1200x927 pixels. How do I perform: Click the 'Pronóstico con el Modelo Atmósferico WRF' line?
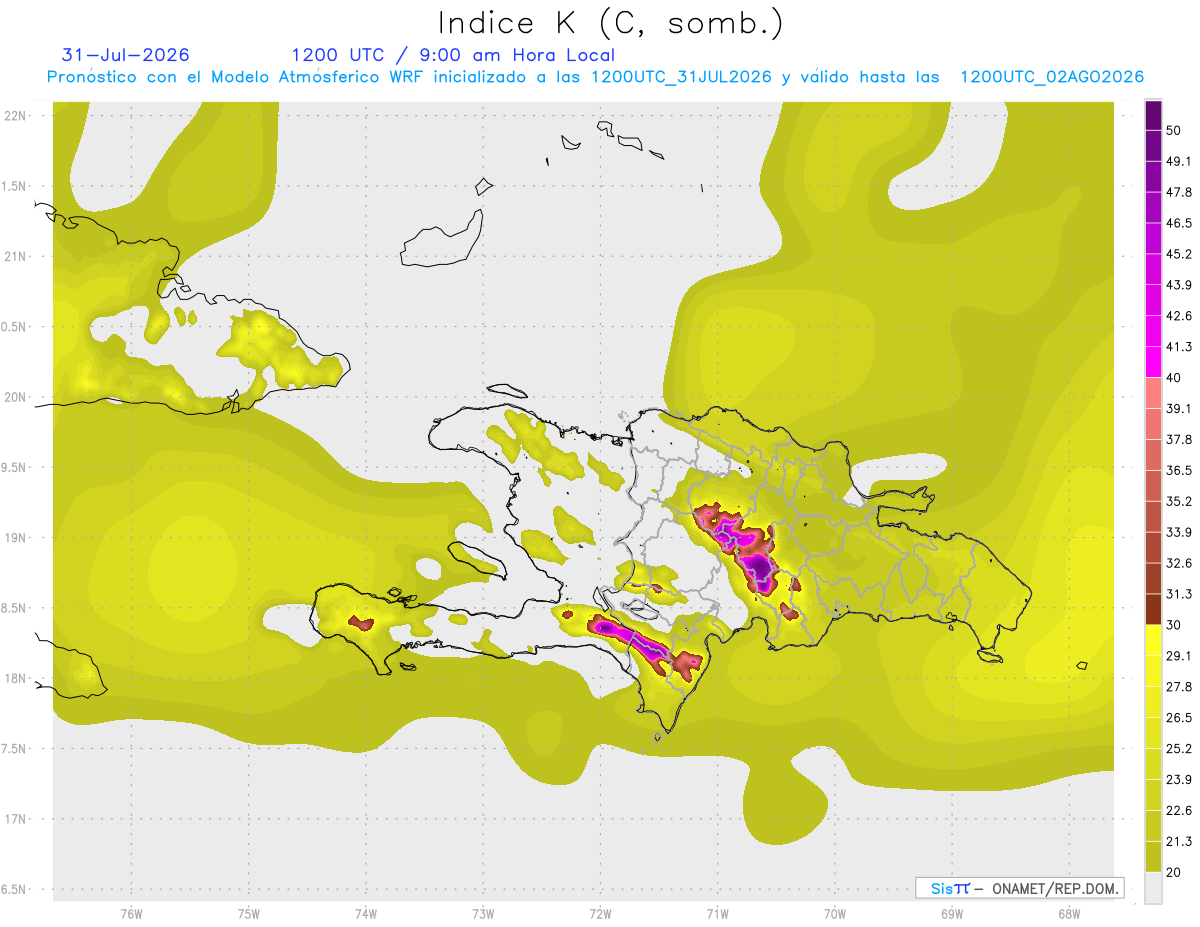coord(595,77)
